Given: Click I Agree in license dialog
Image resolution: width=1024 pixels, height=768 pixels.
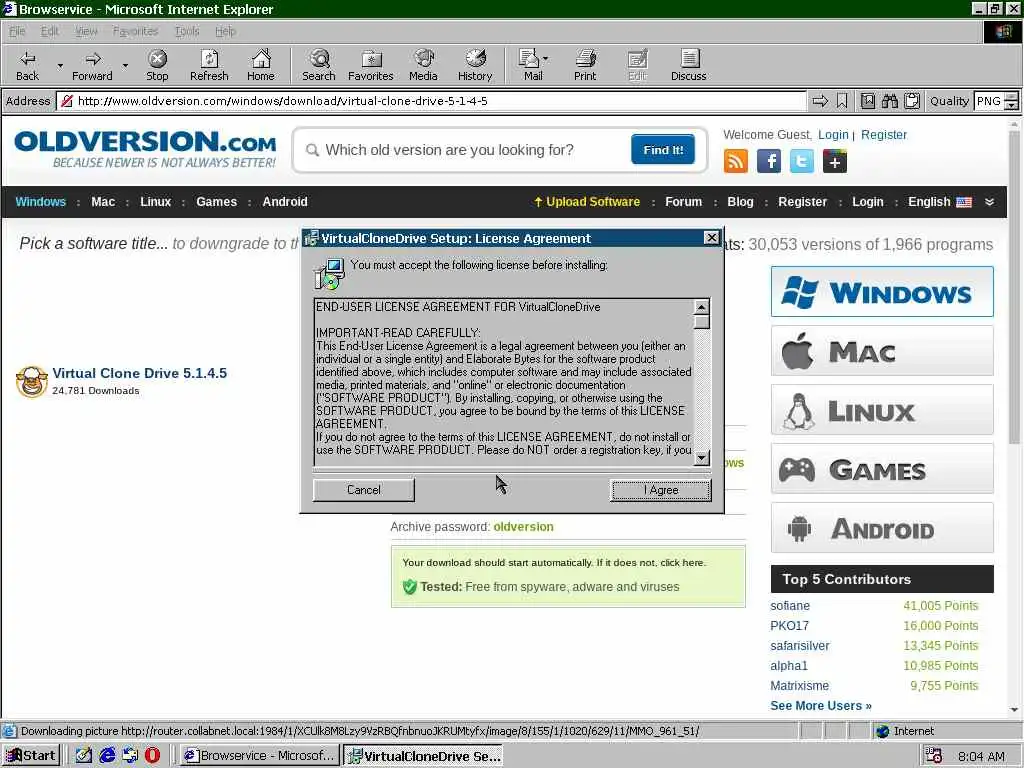Looking at the screenshot, I should pos(661,490).
